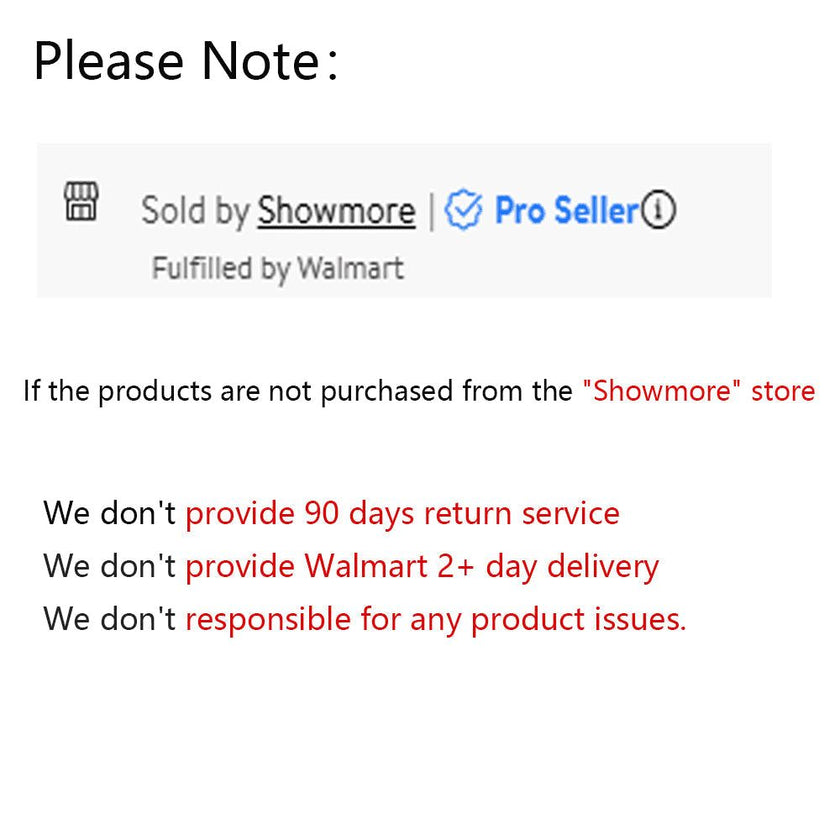
Task: Click red text provide 90 days return service
Action: coord(402,514)
